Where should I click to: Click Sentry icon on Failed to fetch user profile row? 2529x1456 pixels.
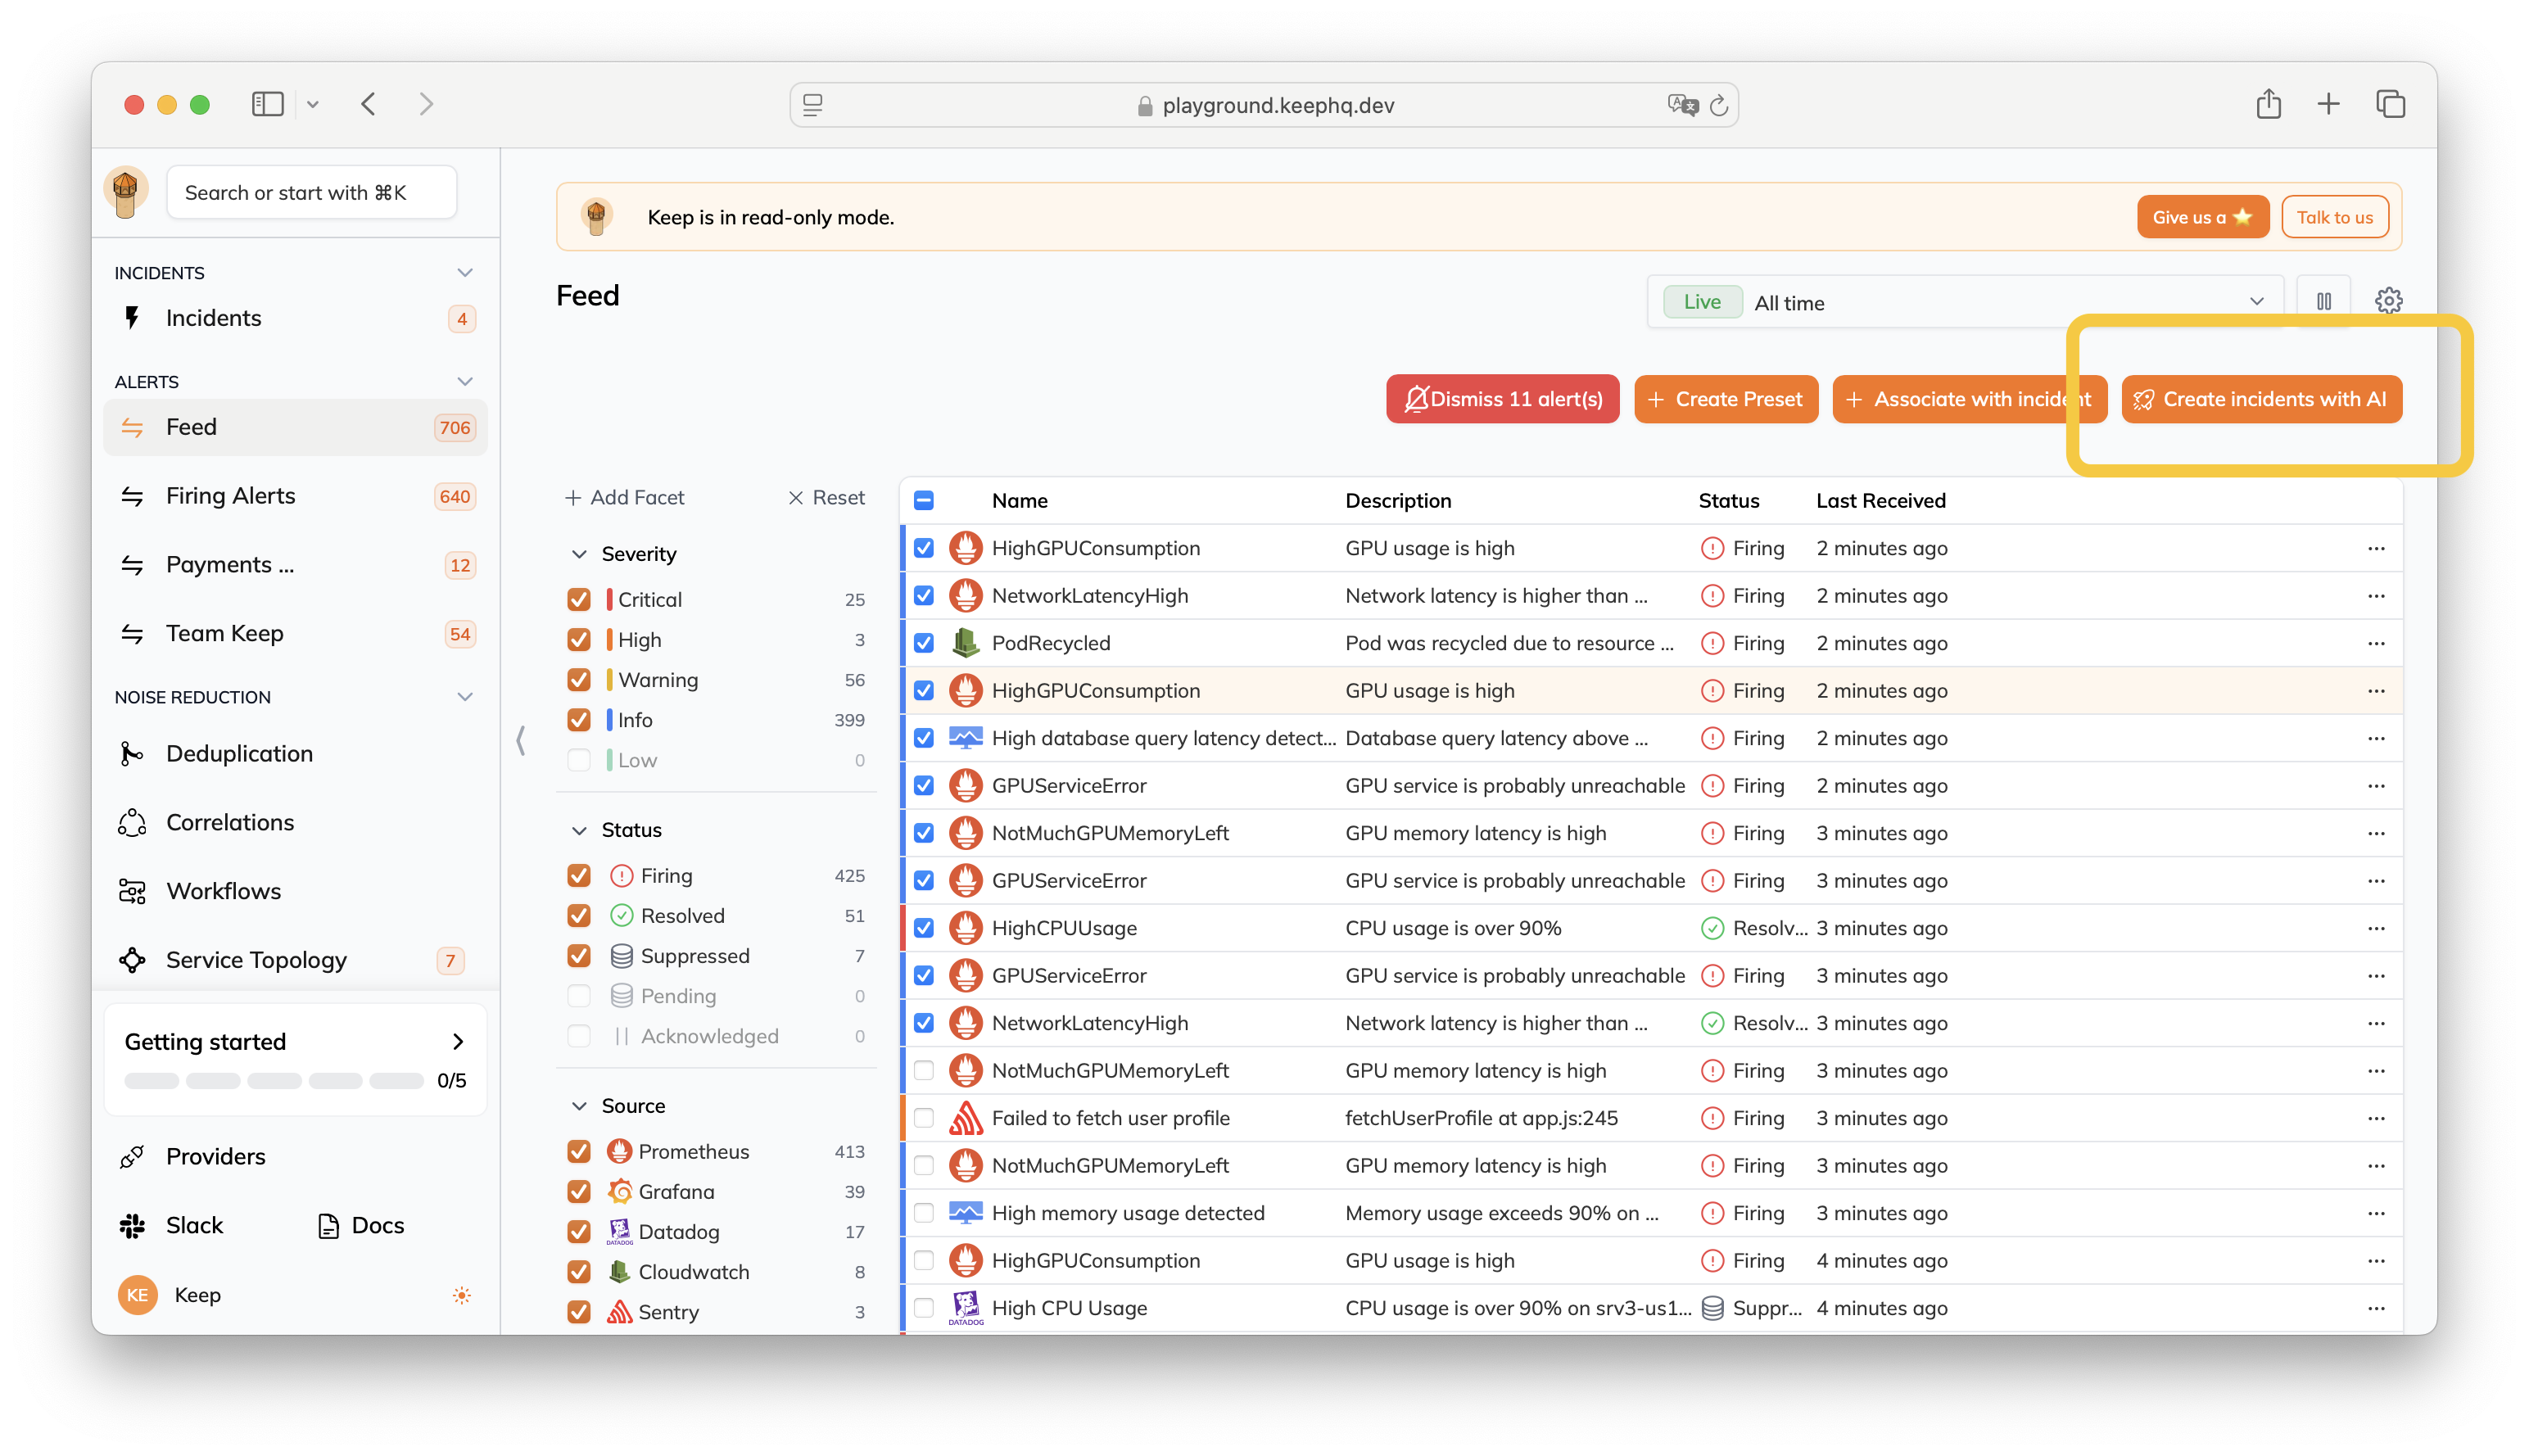pyautogui.click(x=965, y=1119)
